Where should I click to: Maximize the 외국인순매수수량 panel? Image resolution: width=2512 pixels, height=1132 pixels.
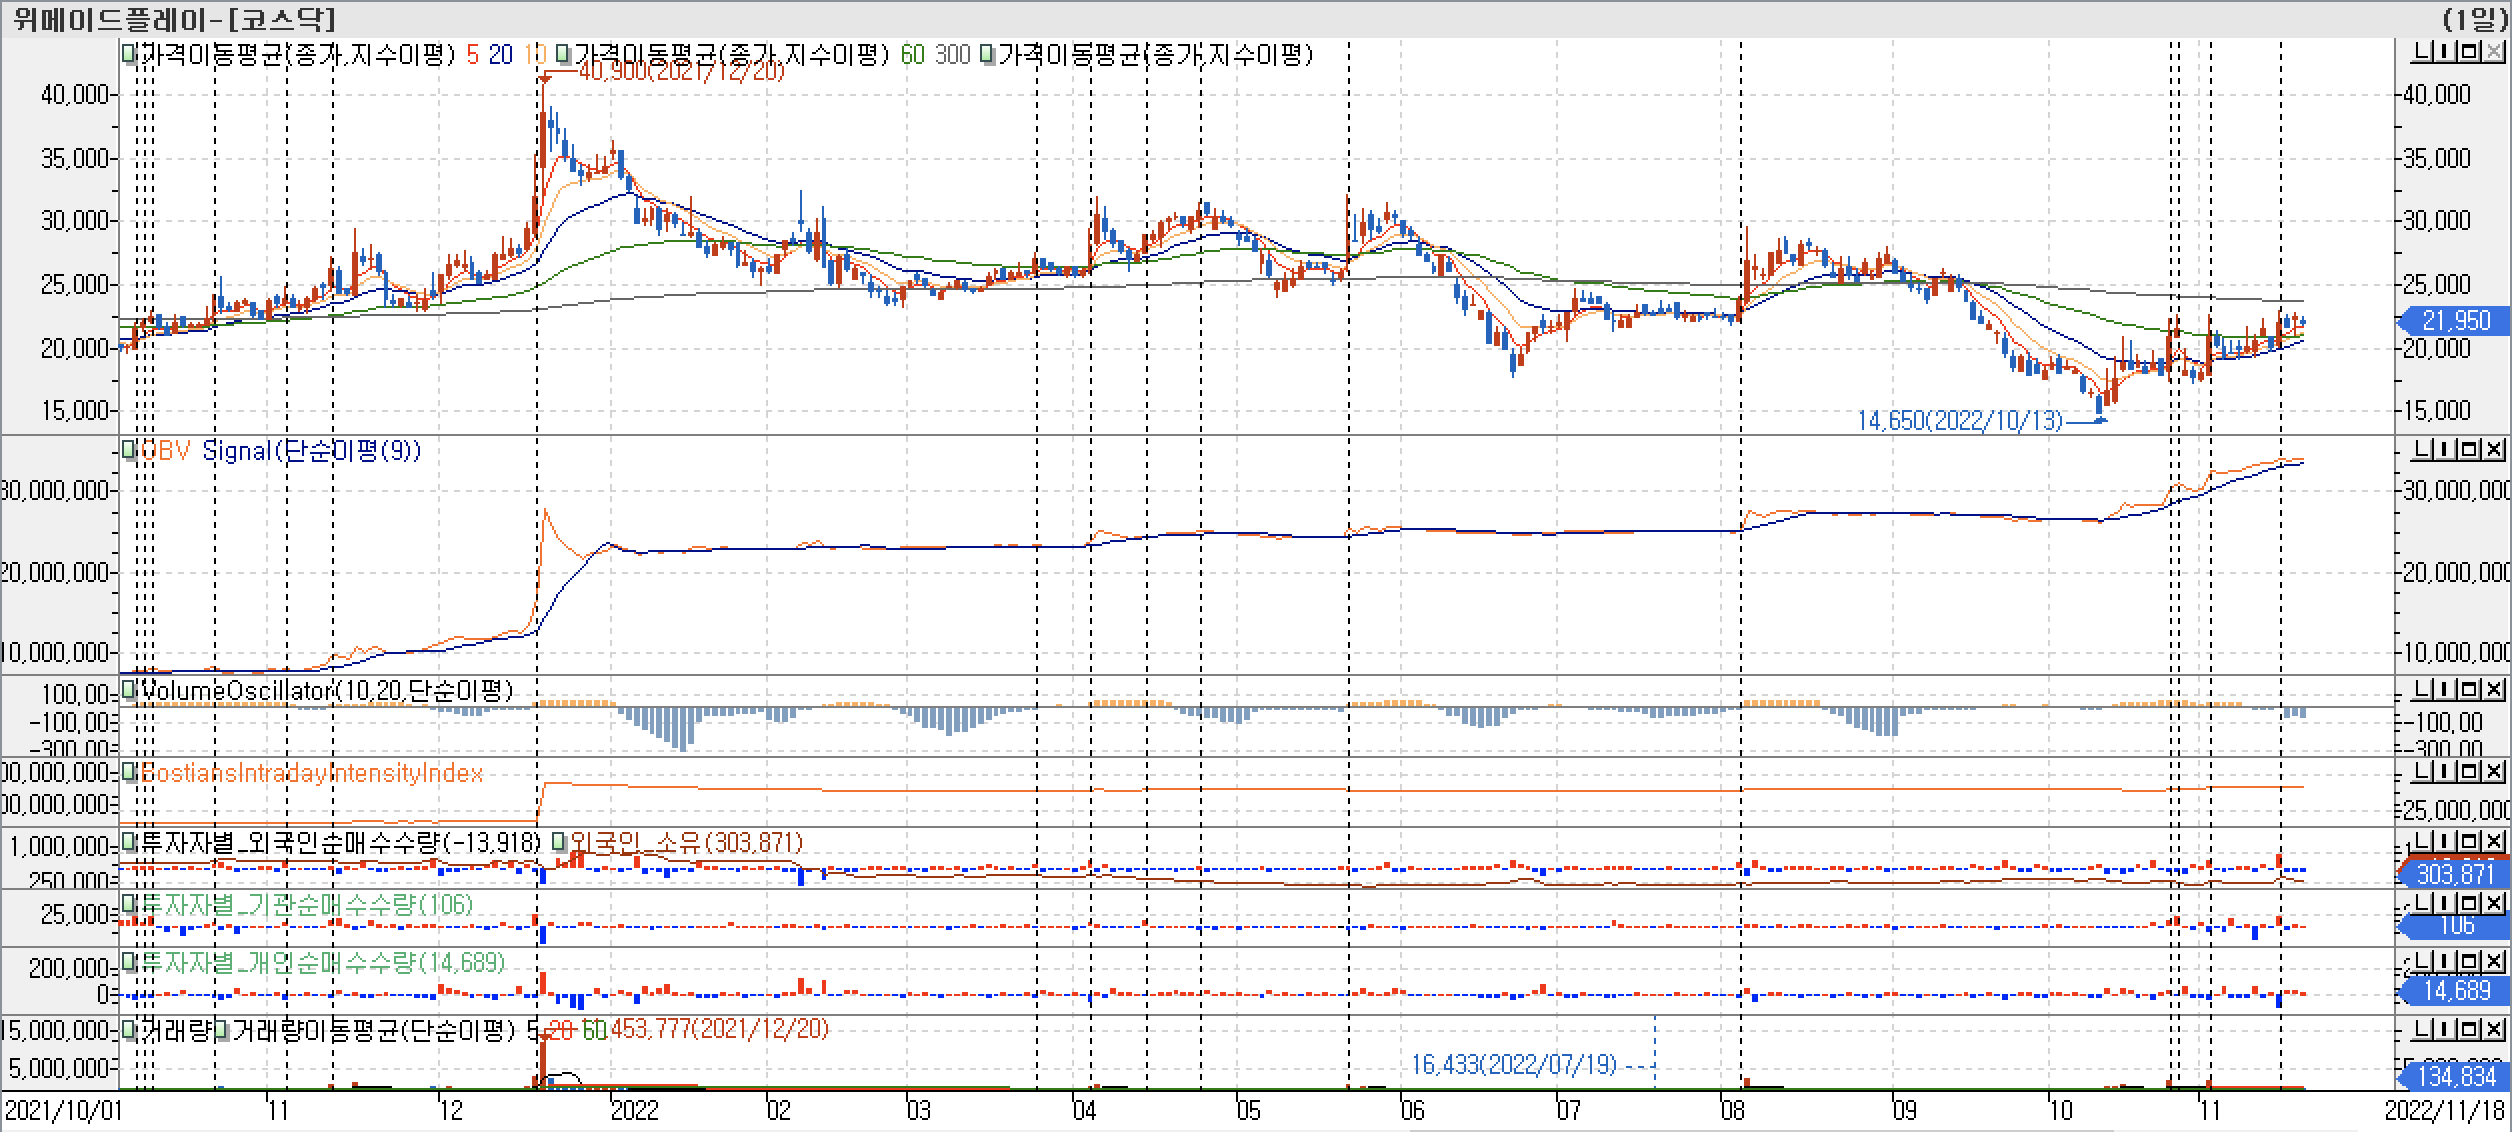2468,841
